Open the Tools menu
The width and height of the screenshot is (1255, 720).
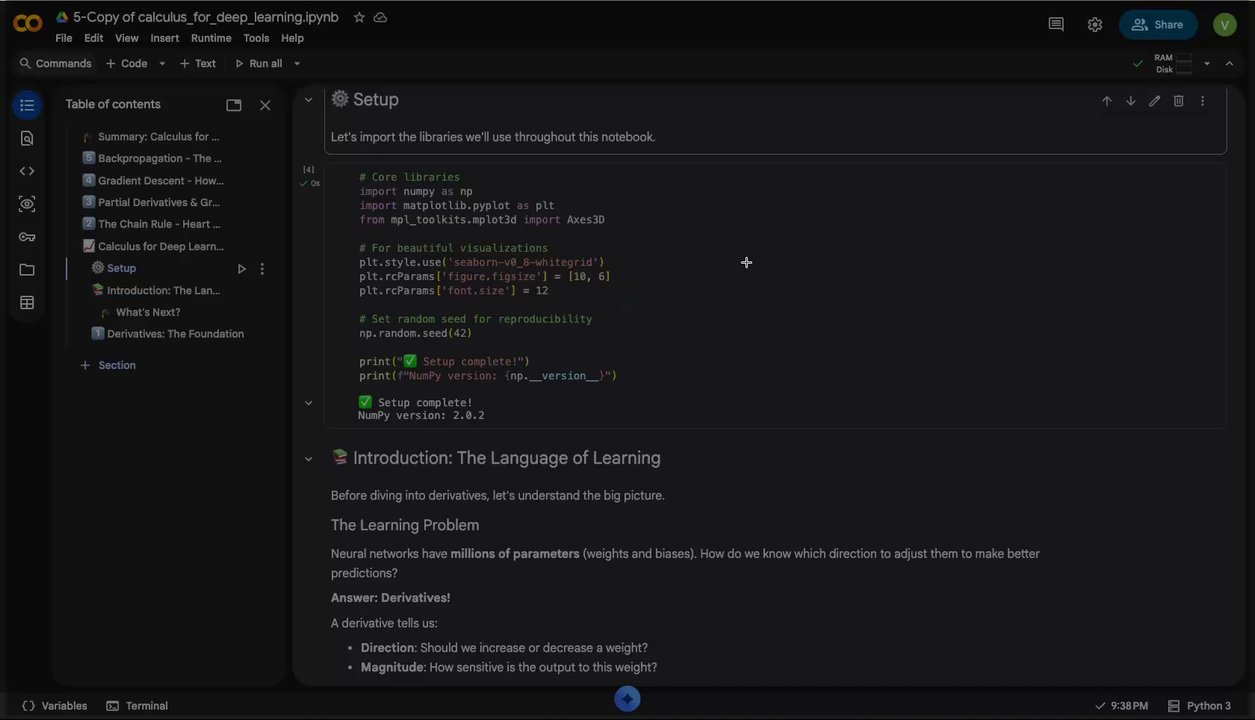click(256, 38)
